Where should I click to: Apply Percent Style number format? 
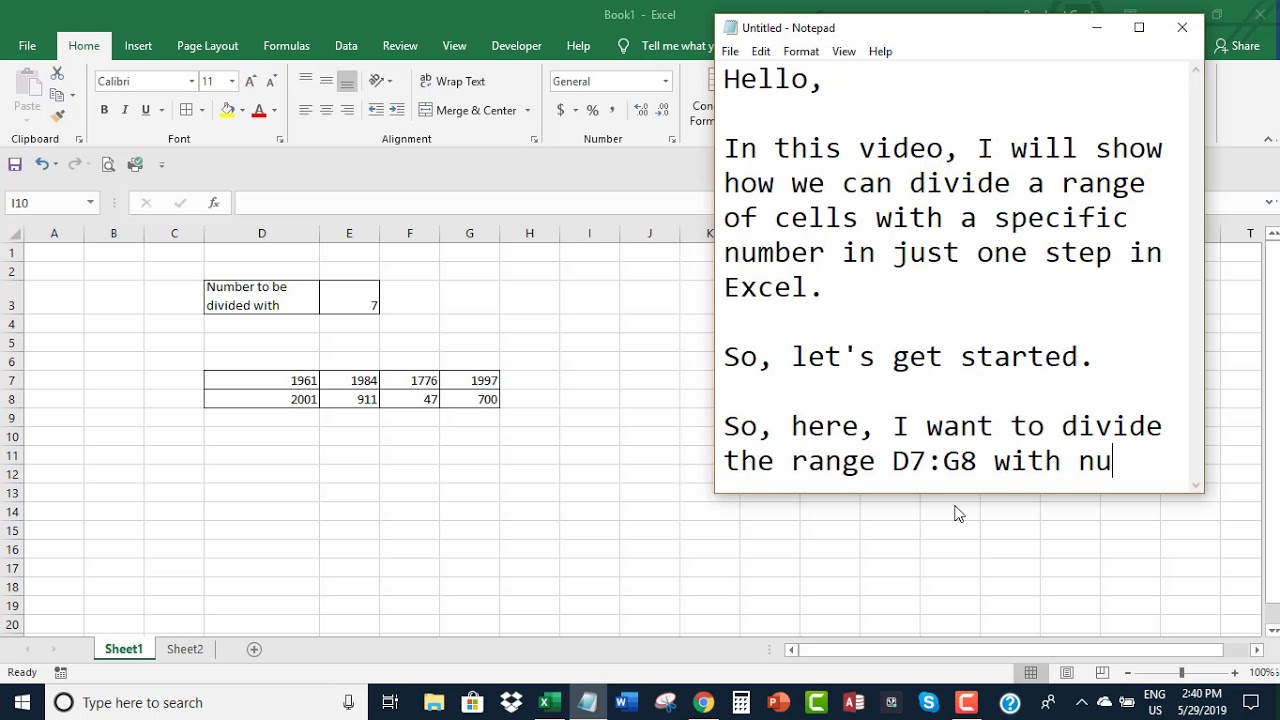click(592, 110)
